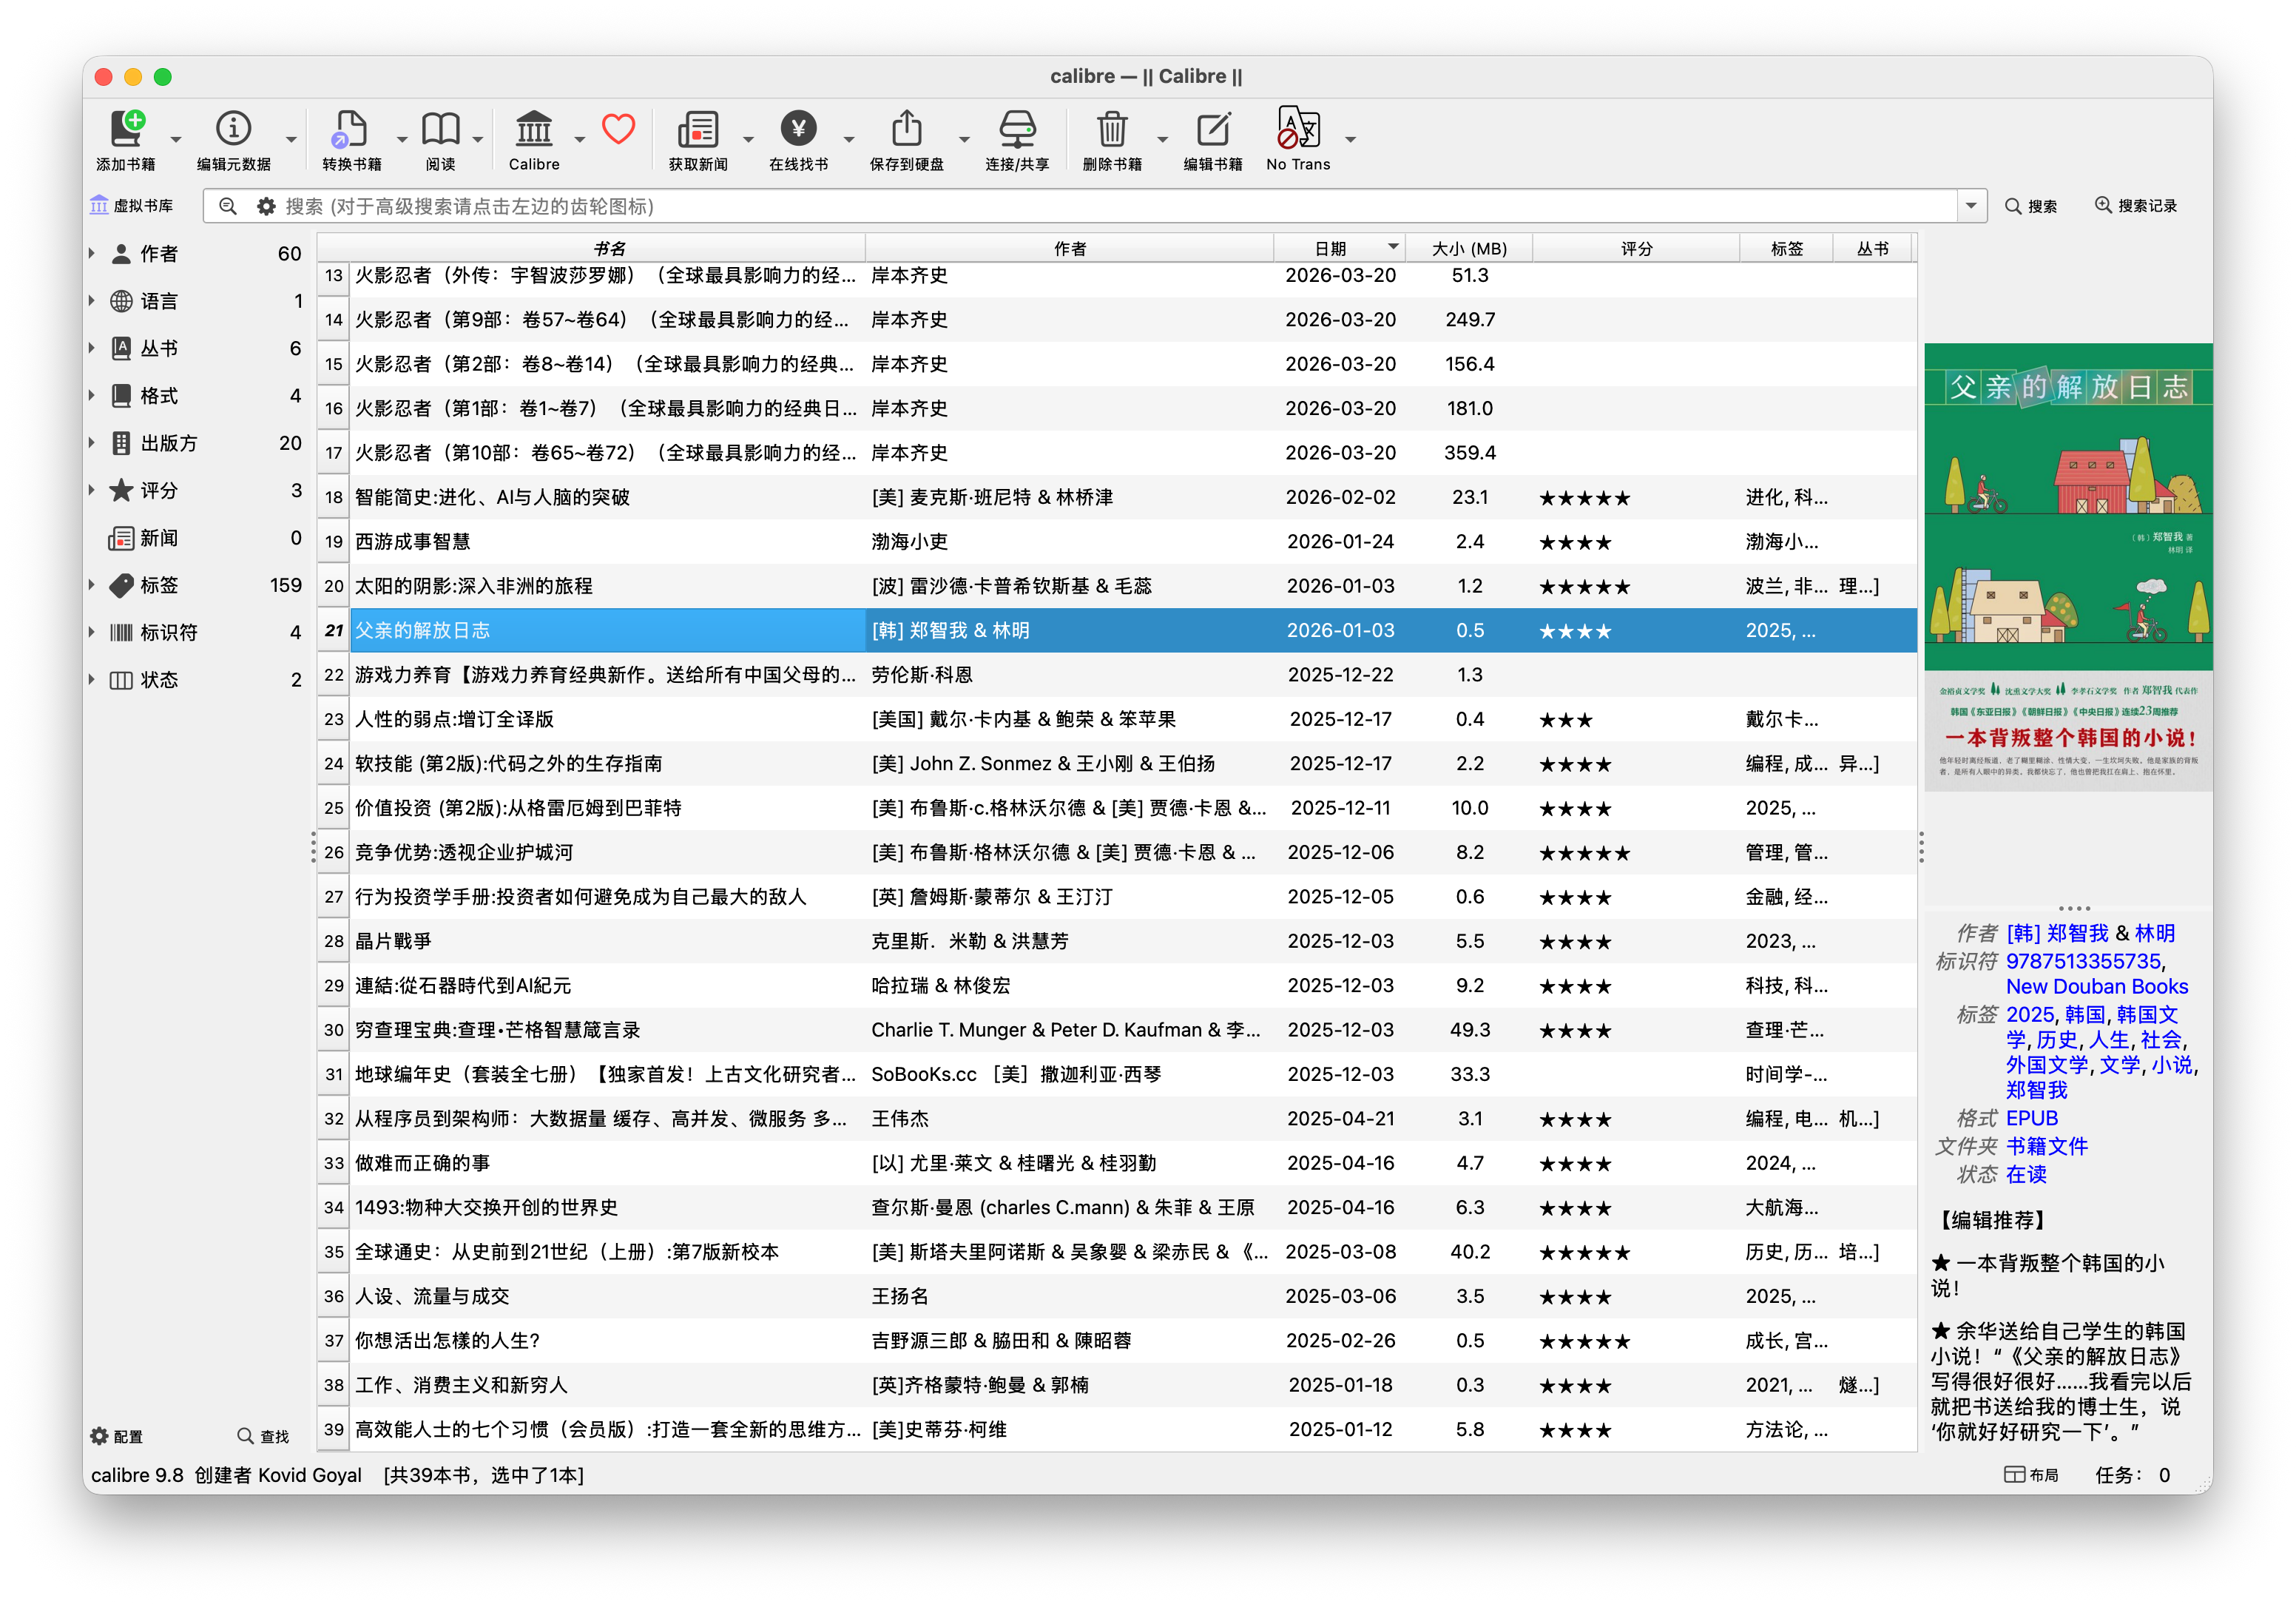Sort by the Size (大小 MB) column header
Image resolution: width=2296 pixels, height=1604 pixels.
[x=1468, y=248]
